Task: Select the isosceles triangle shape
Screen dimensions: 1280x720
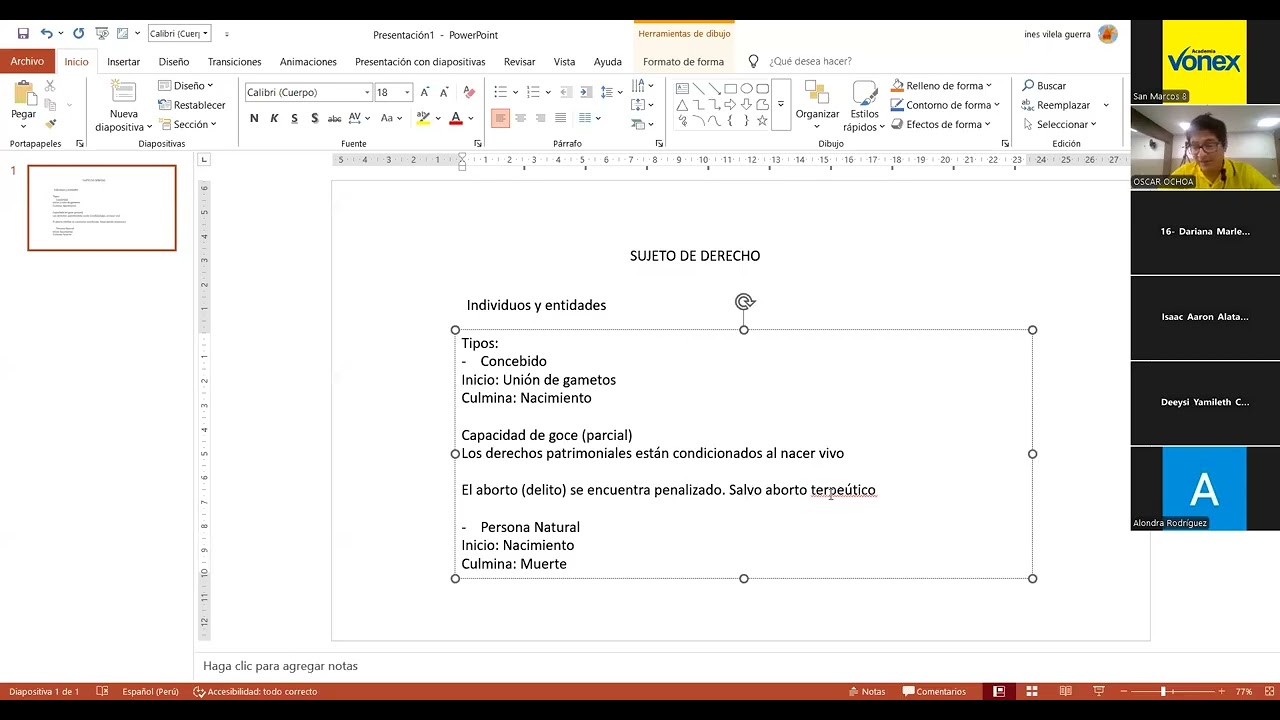Action: coord(682,105)
